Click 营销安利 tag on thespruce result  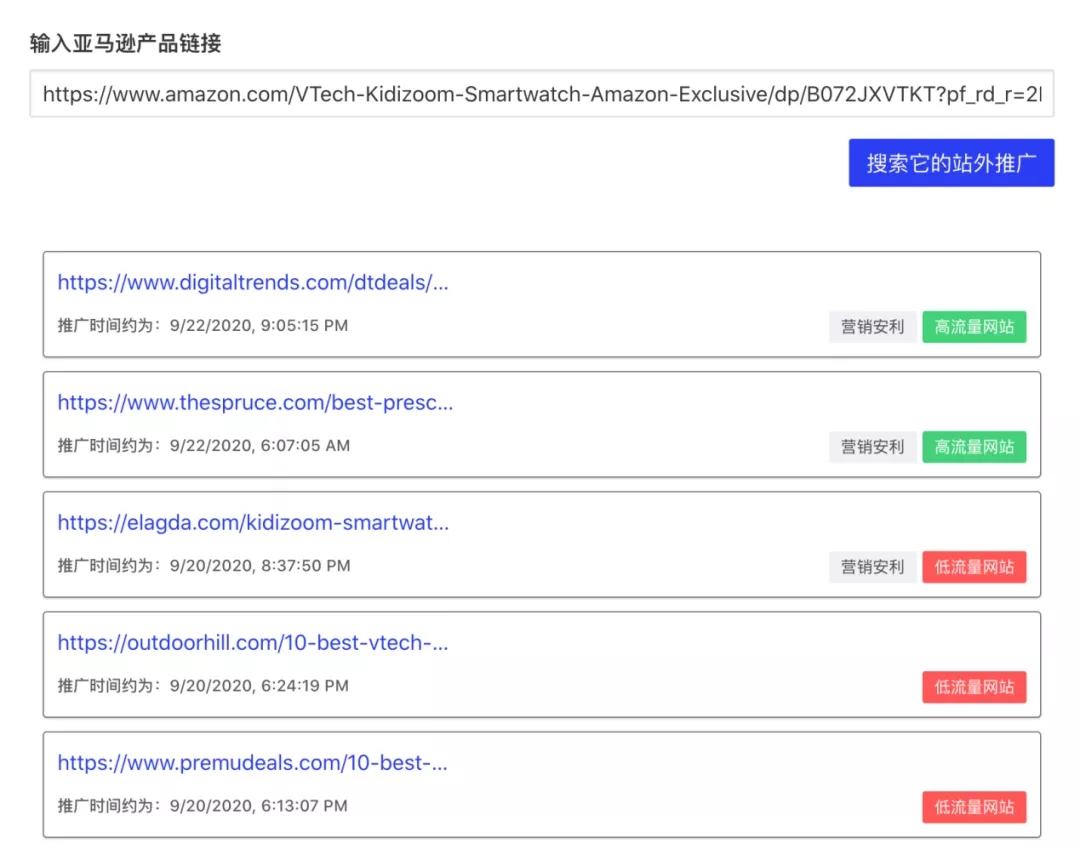coord(872,446)
